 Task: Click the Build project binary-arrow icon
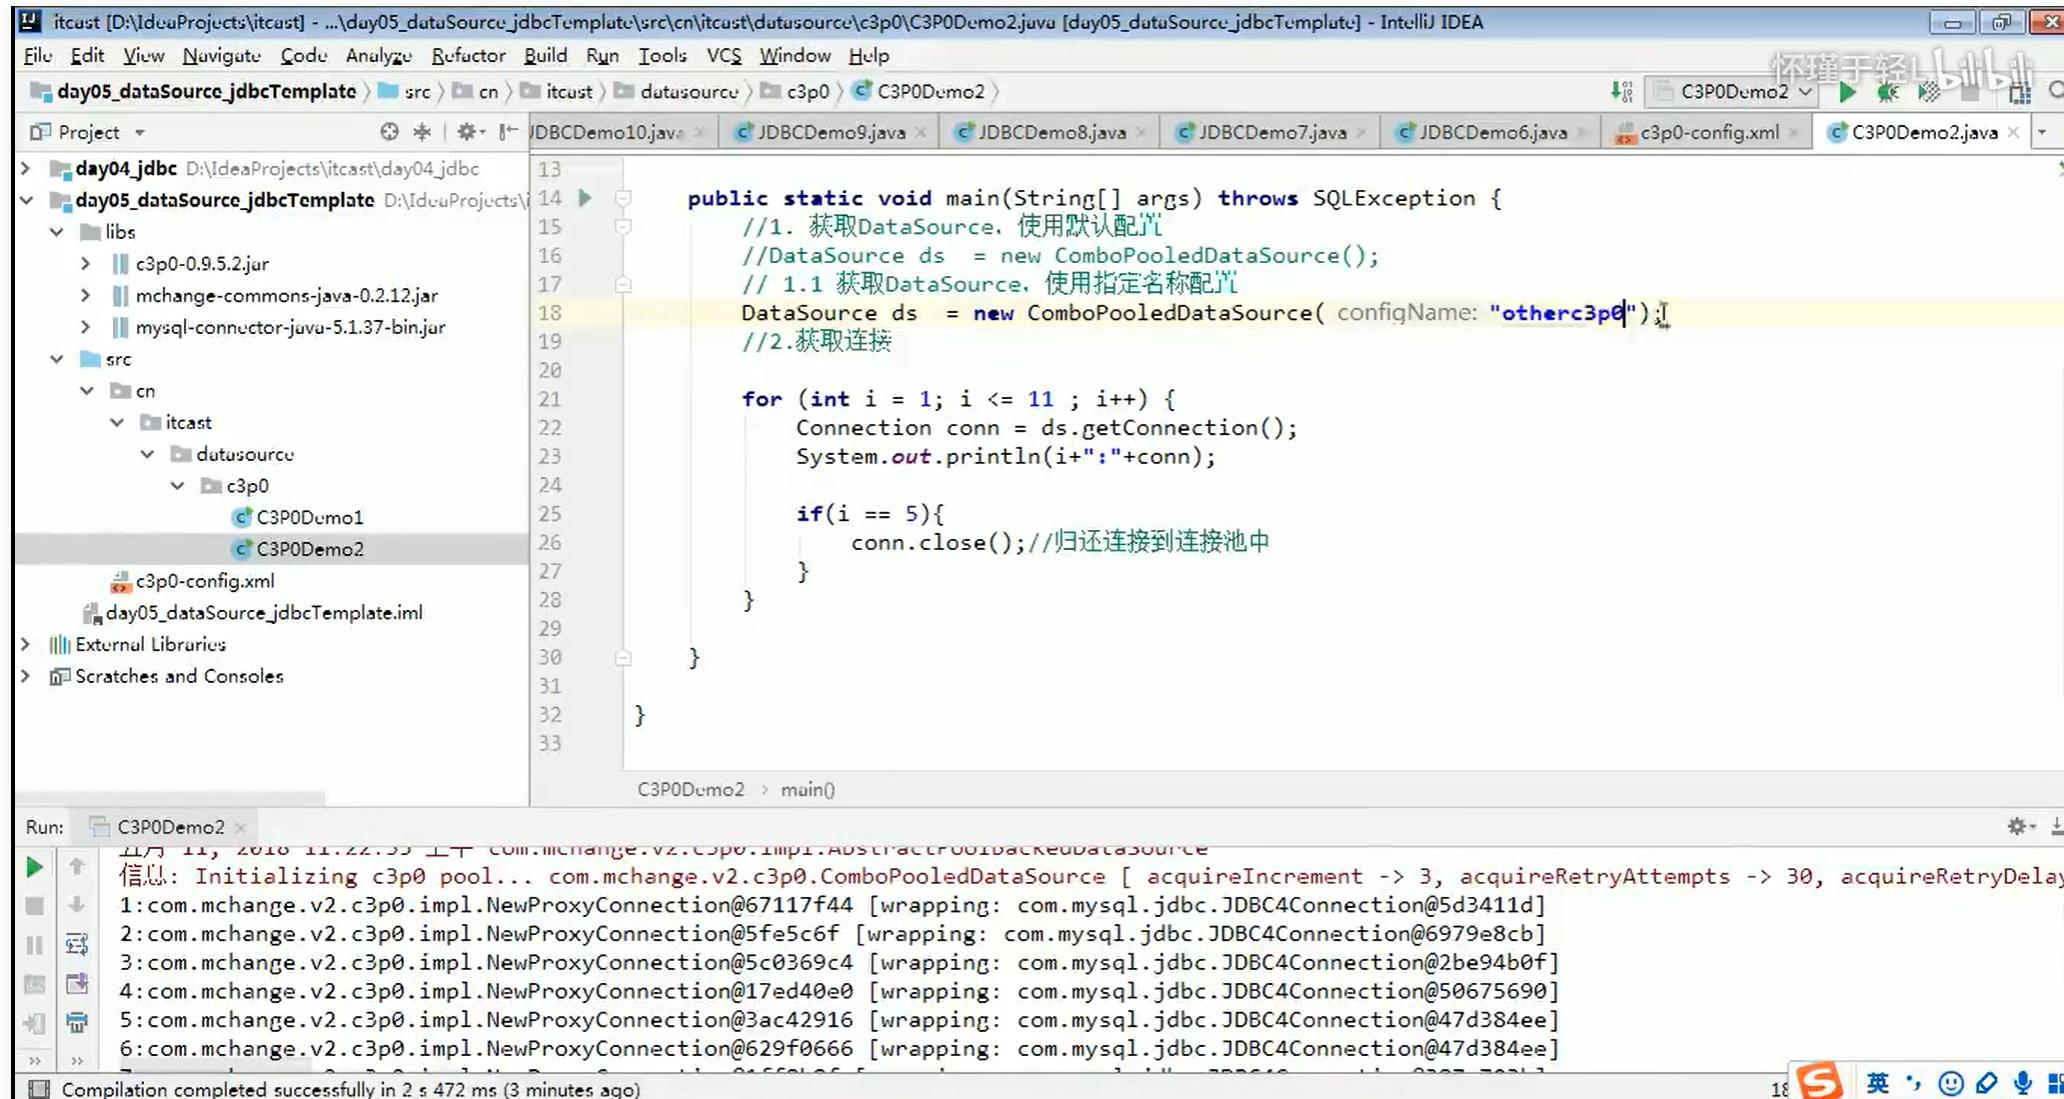coord(1621,92)
